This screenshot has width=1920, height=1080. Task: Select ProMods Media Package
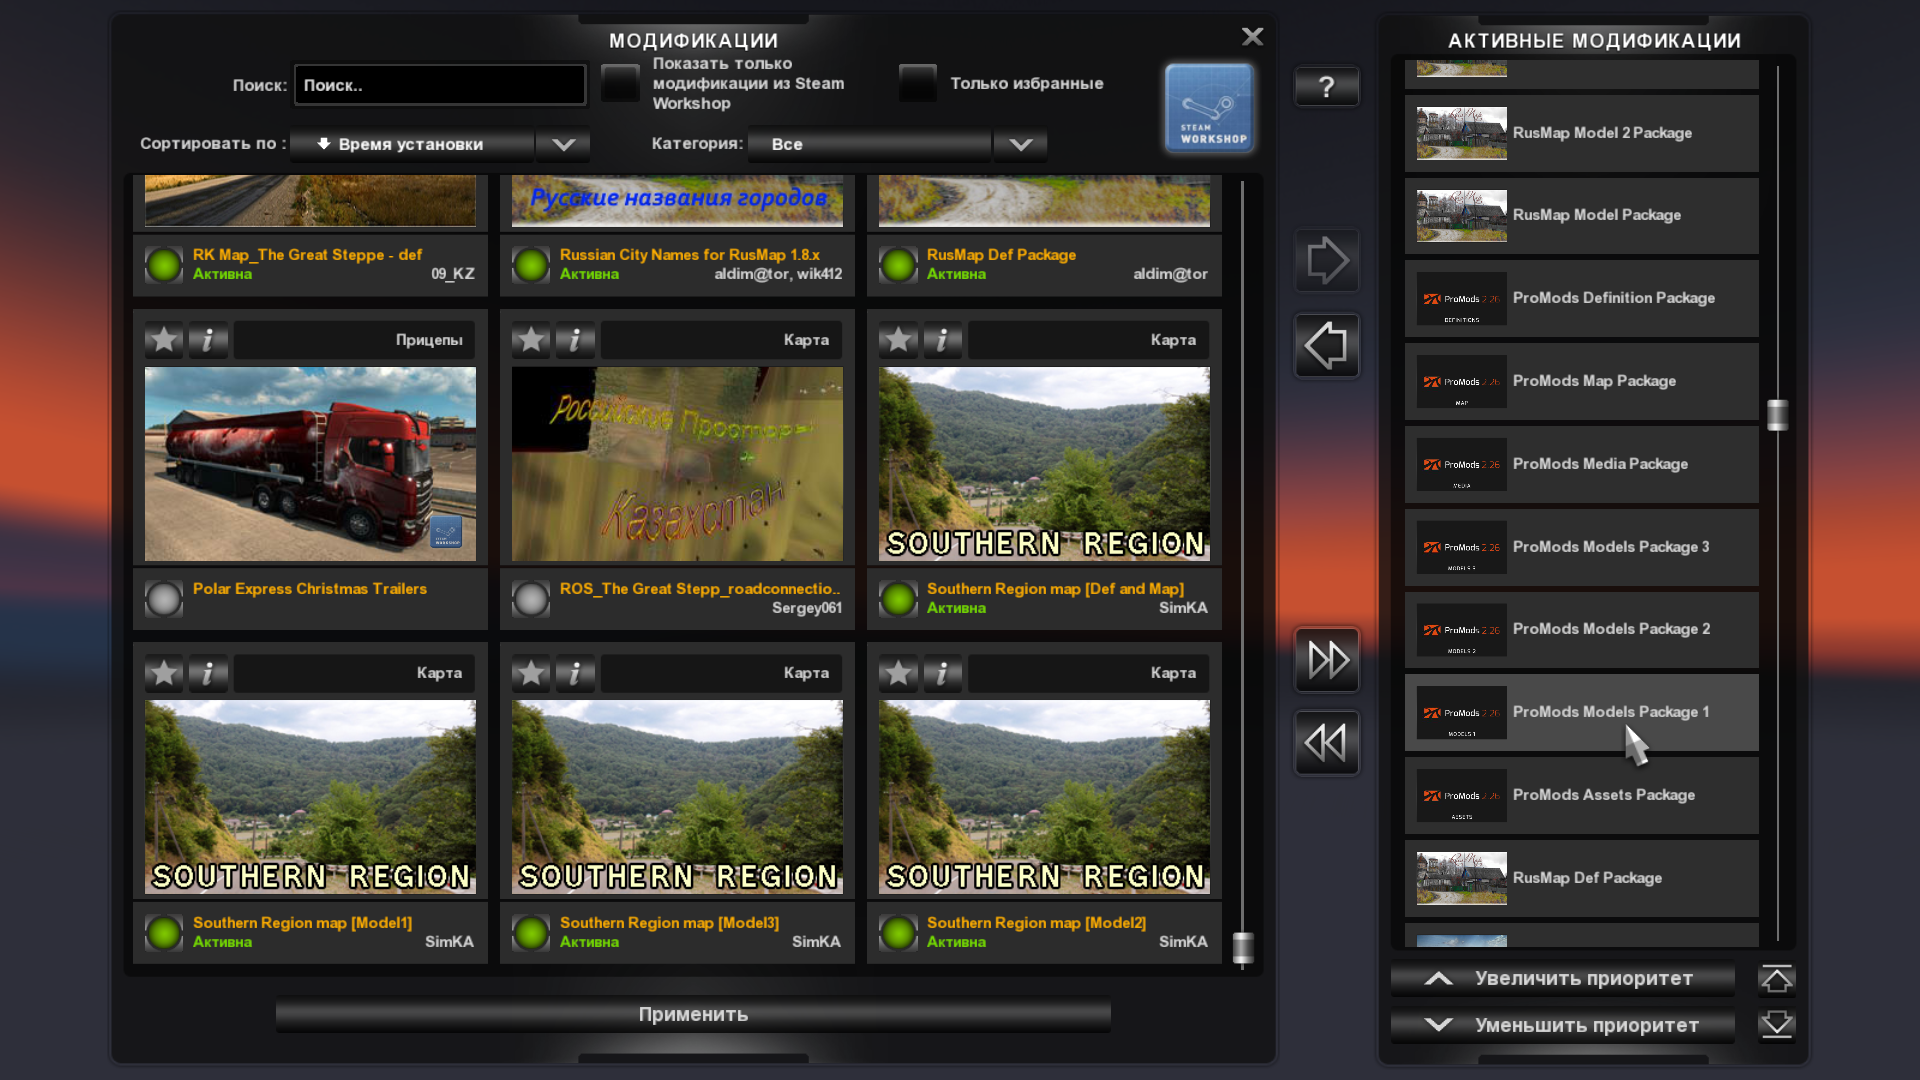coord(1582,465)
